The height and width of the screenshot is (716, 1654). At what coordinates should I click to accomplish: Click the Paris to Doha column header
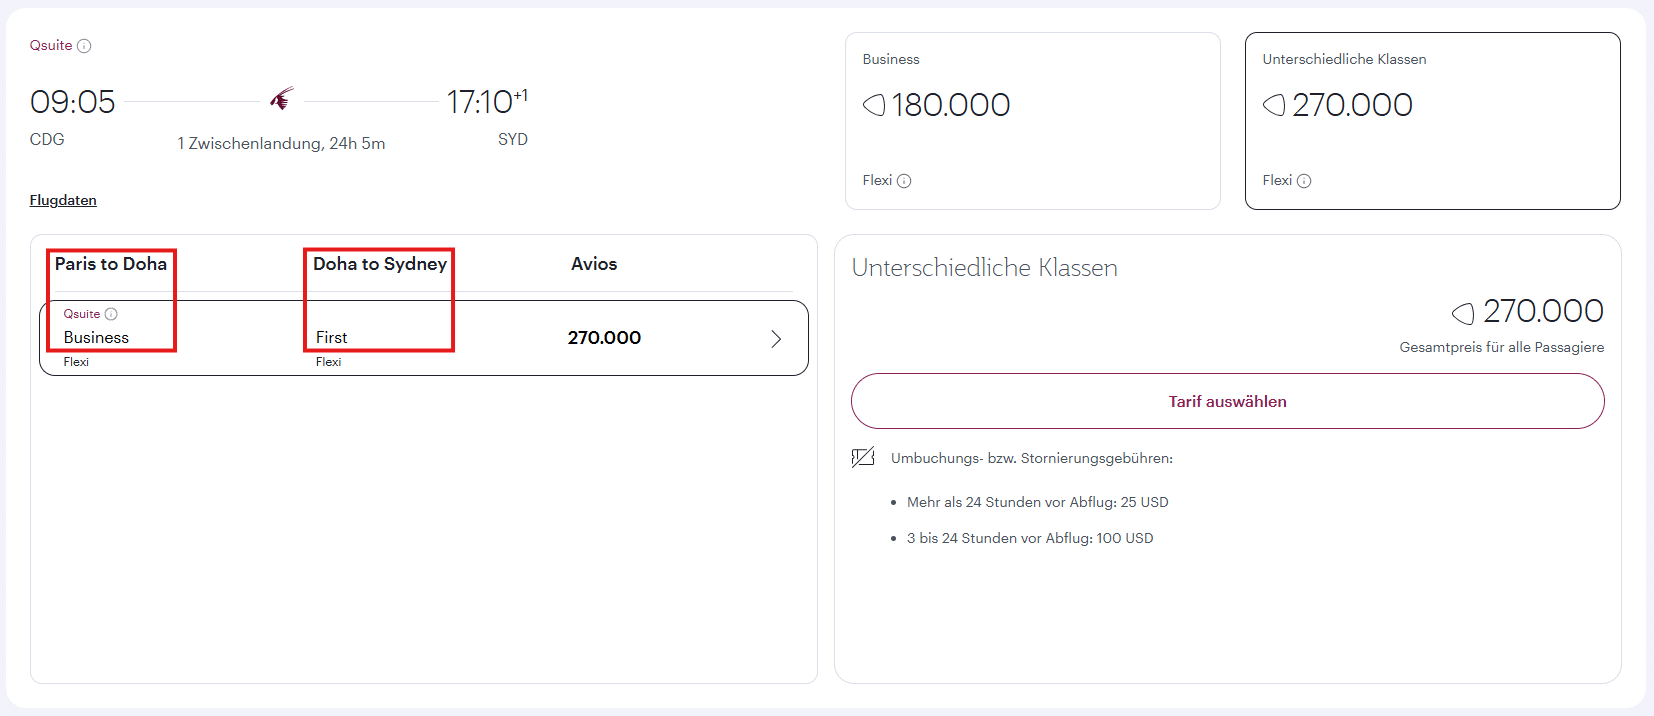(111, 264)
